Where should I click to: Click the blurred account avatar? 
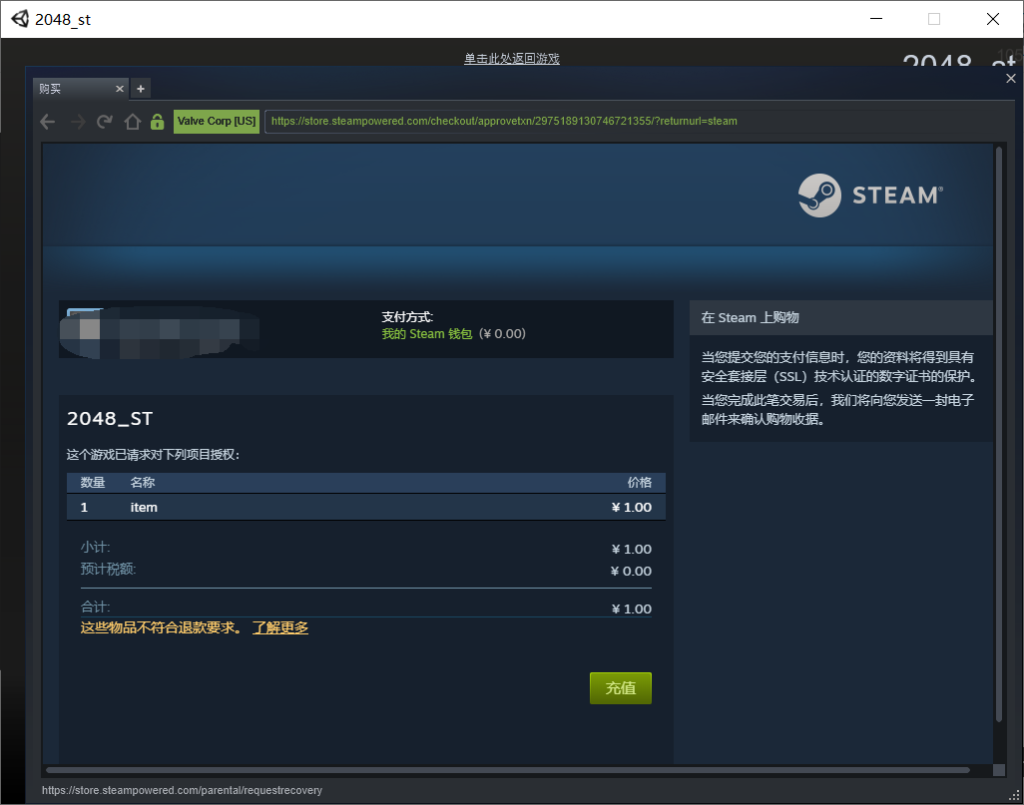point(85,329)
